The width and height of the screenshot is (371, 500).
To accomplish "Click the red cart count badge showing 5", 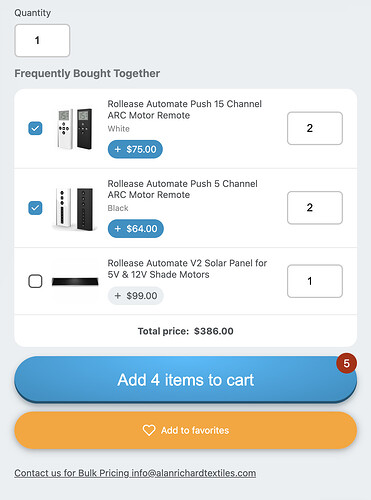I will click(346, 363).
